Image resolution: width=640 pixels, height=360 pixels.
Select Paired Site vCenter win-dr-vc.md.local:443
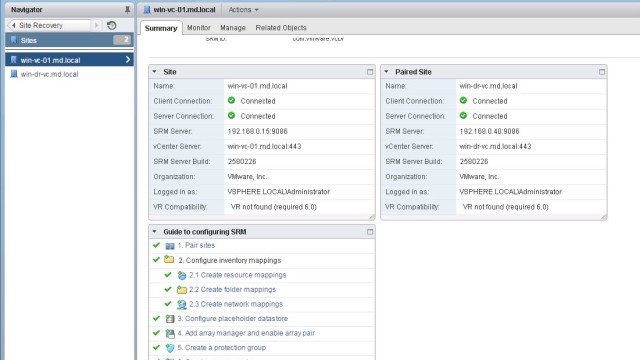(x=495, y=147)
